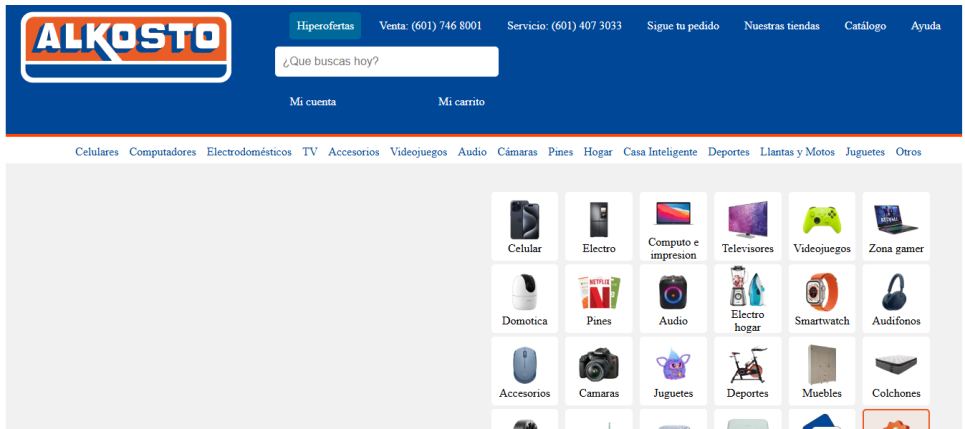Open Cámaras in the category bar
This screenshot has width=965, height=429.
(x=518, y=152)
